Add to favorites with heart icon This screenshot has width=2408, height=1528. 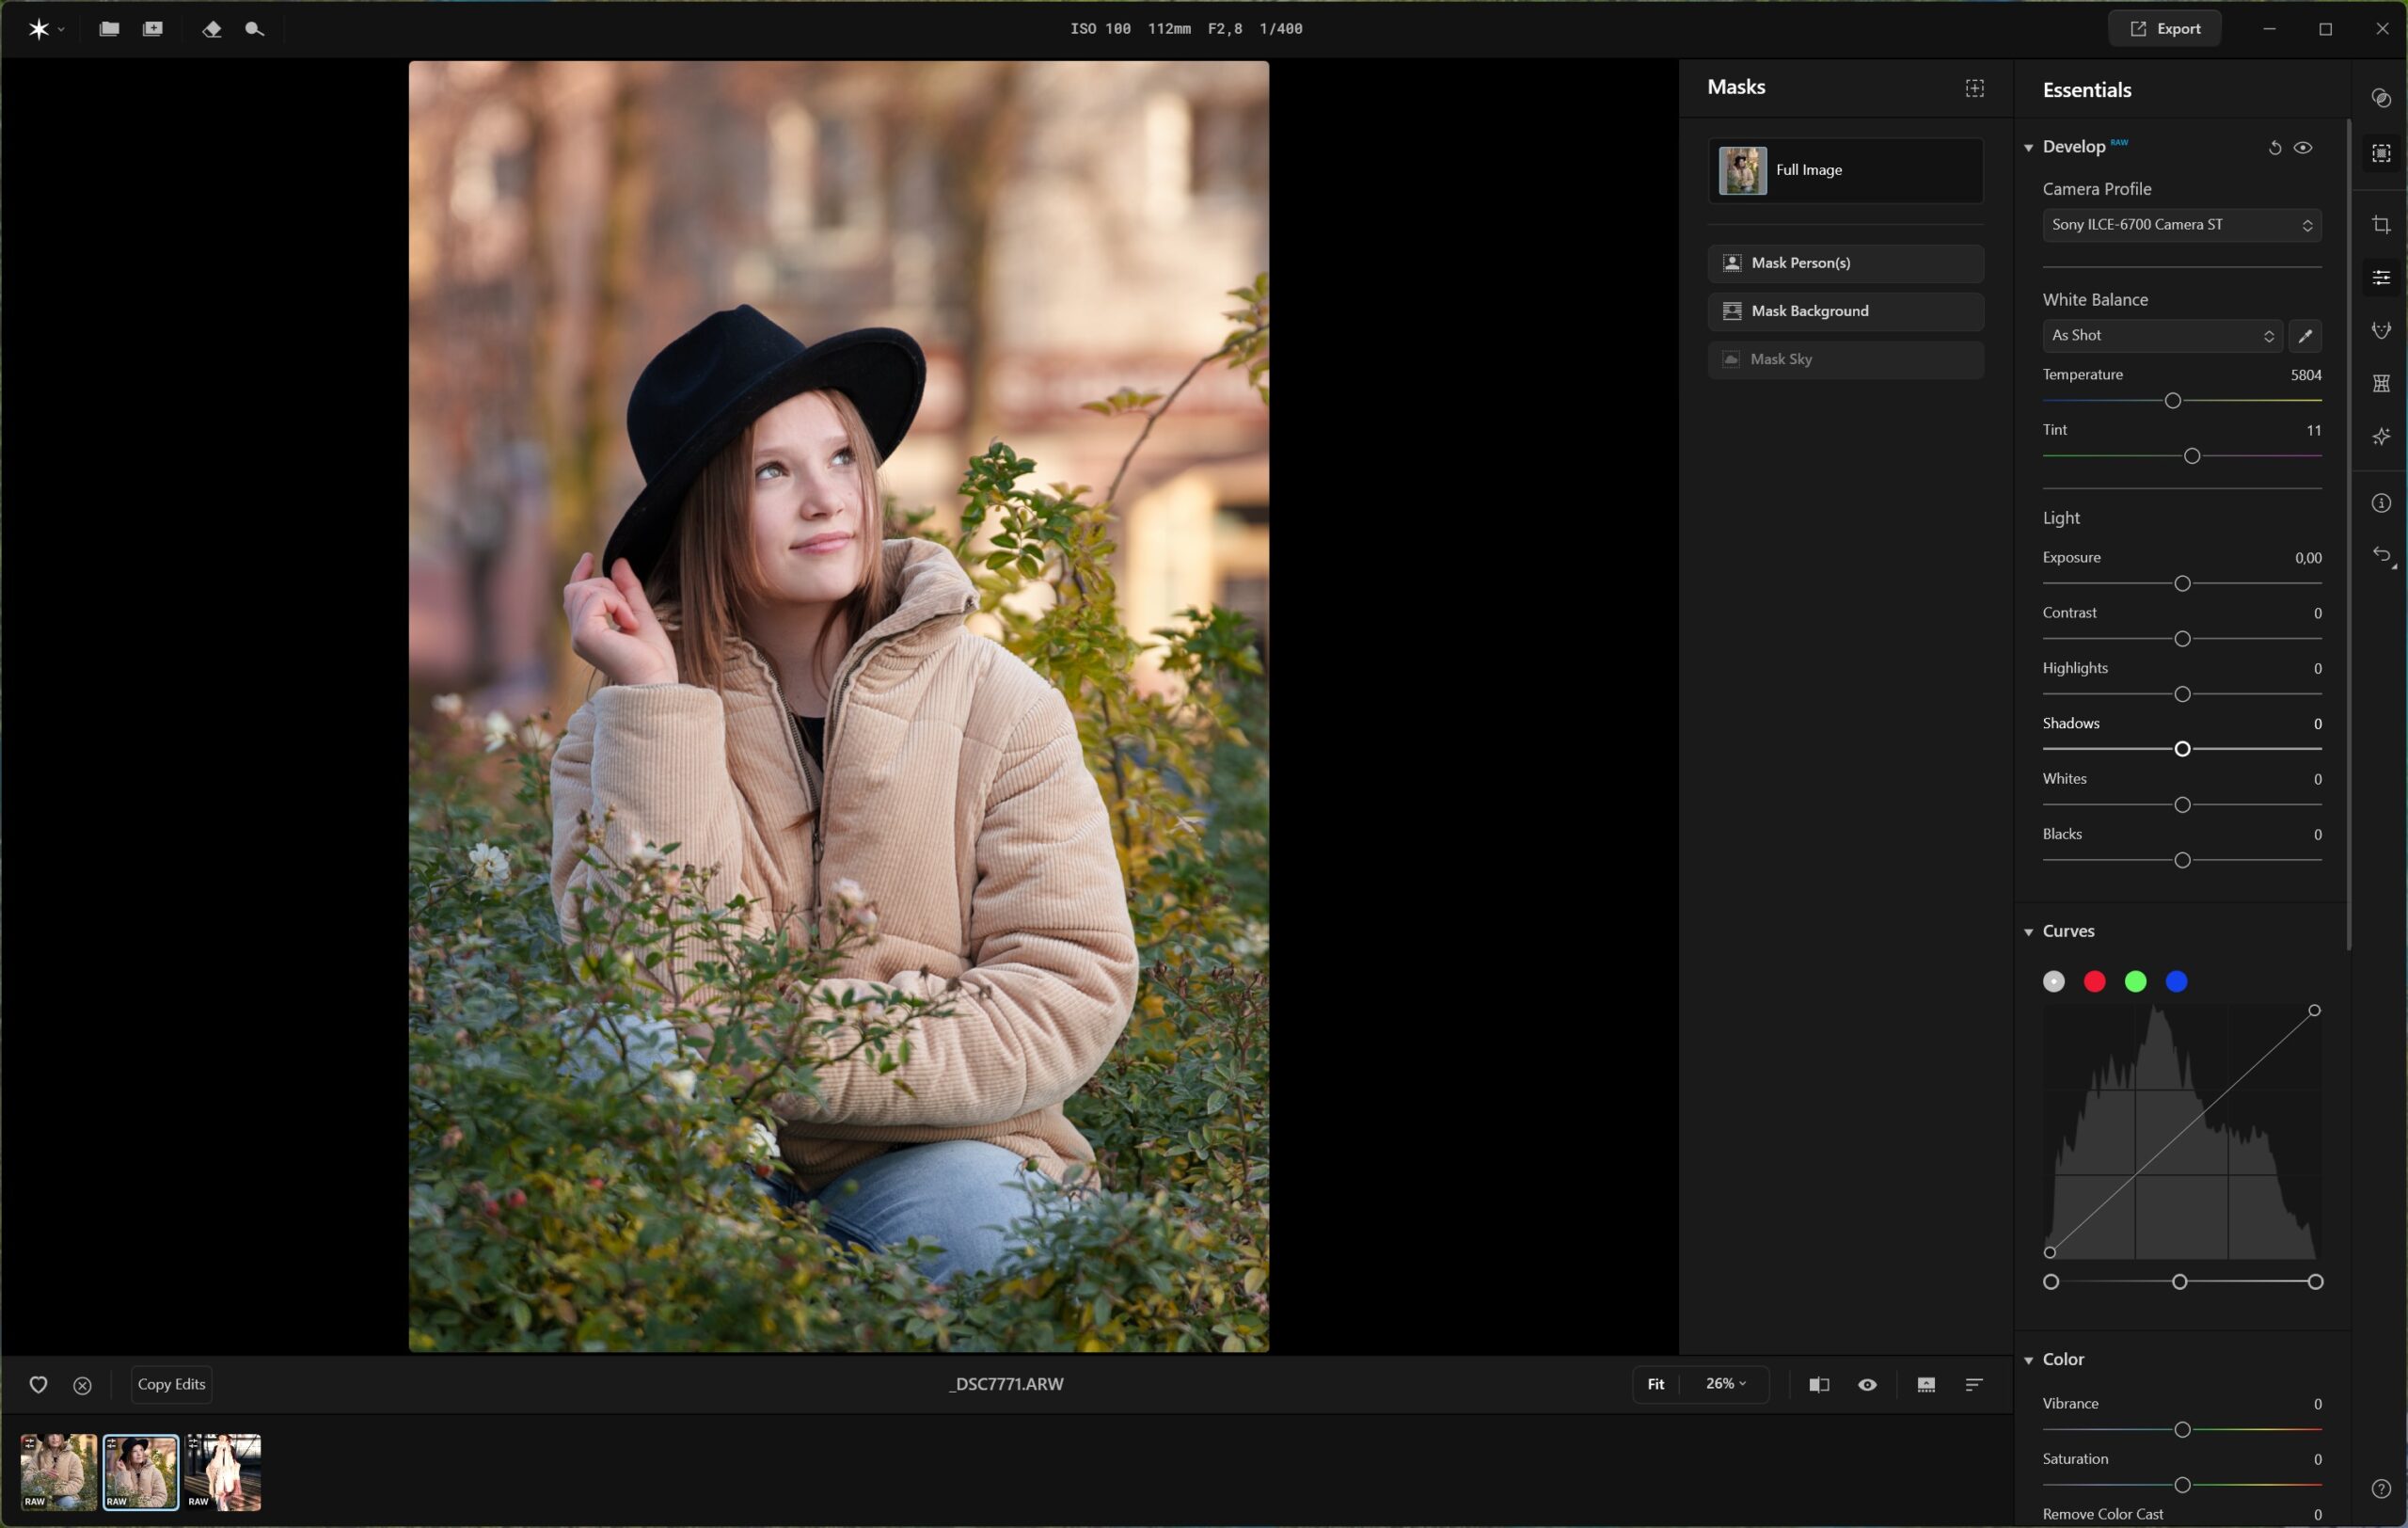(38, 1385)
